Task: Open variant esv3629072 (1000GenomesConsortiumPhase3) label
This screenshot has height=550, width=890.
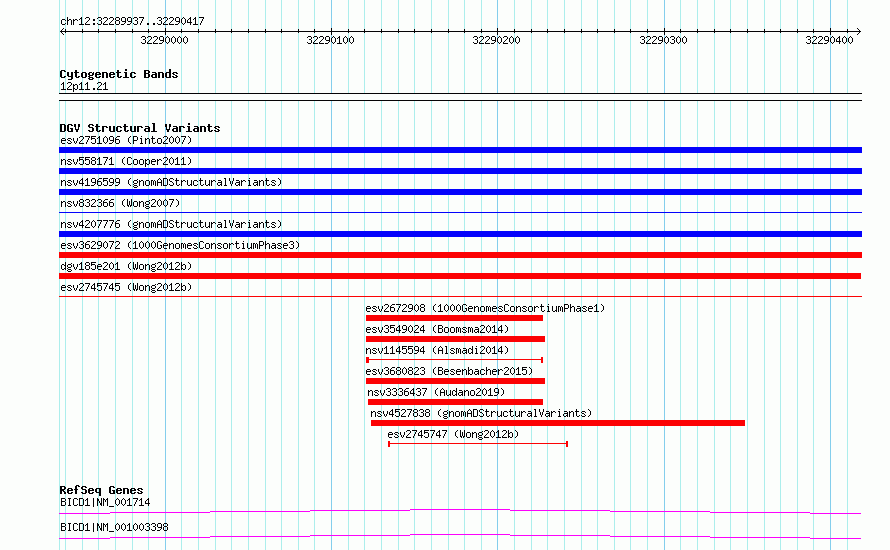Action: (180, 245)
